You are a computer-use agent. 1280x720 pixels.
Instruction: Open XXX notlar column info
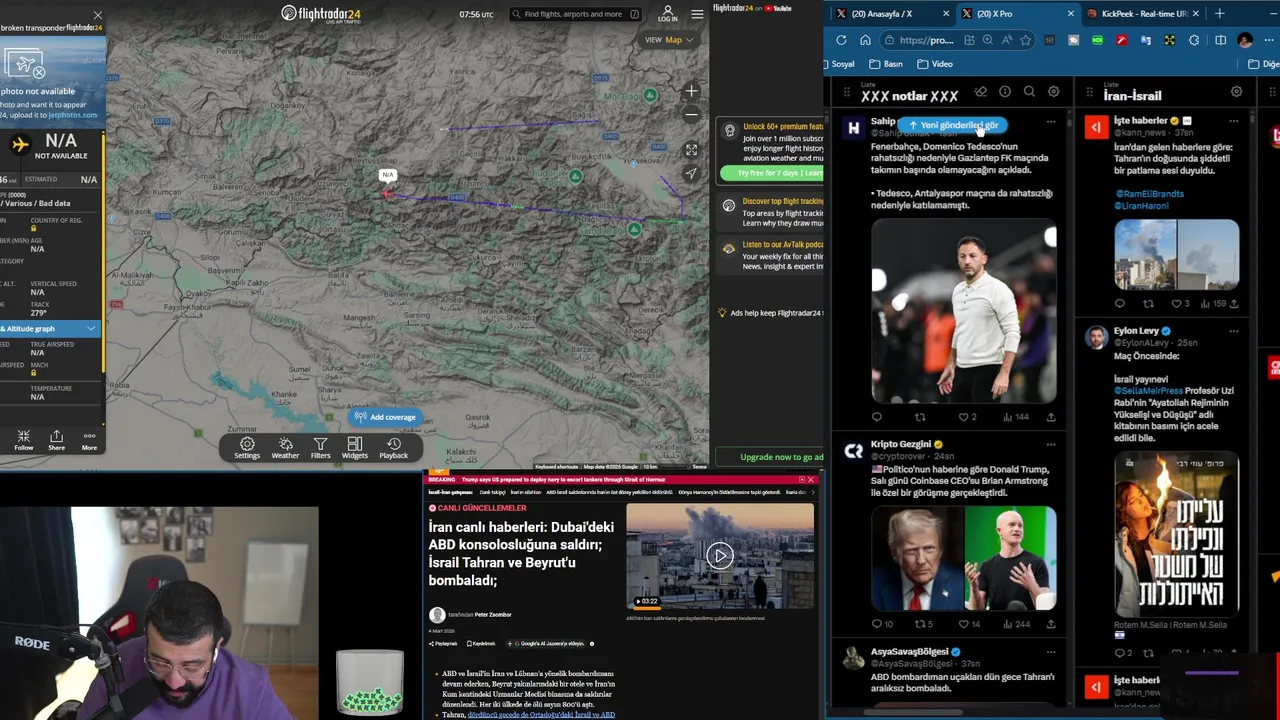tap(1005, 92)
